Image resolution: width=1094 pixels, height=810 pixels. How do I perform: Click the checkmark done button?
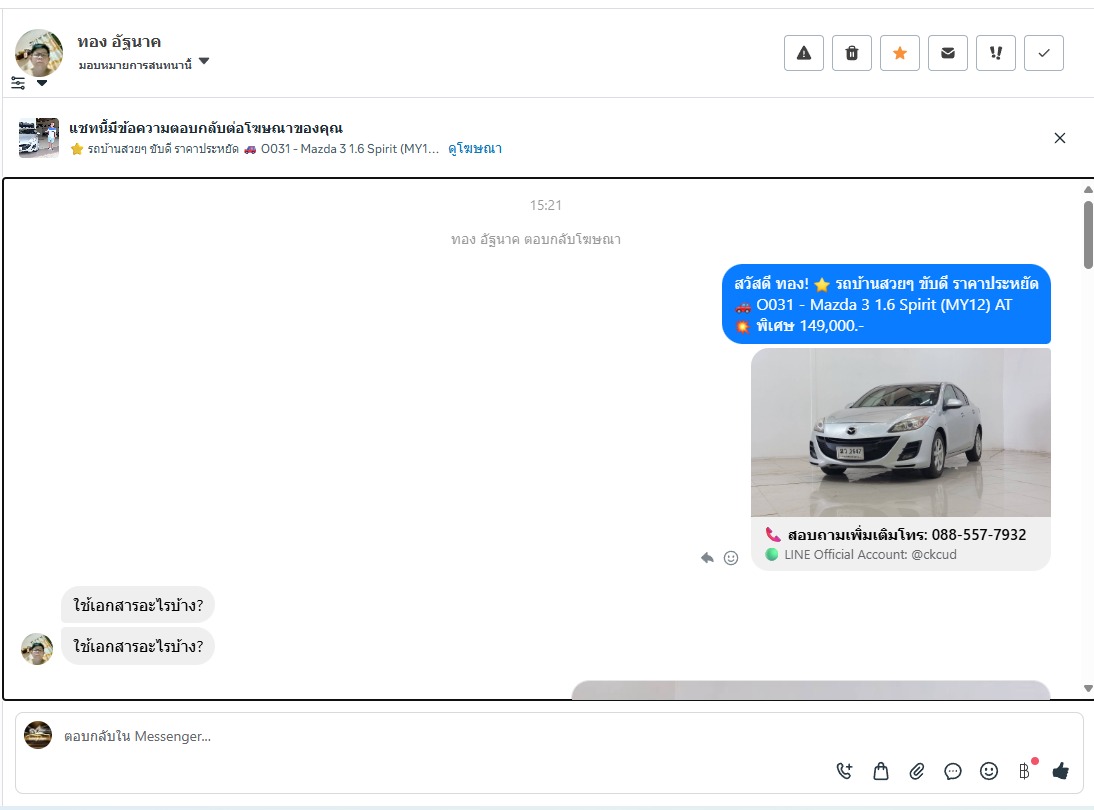click(x=1044, y=53)
